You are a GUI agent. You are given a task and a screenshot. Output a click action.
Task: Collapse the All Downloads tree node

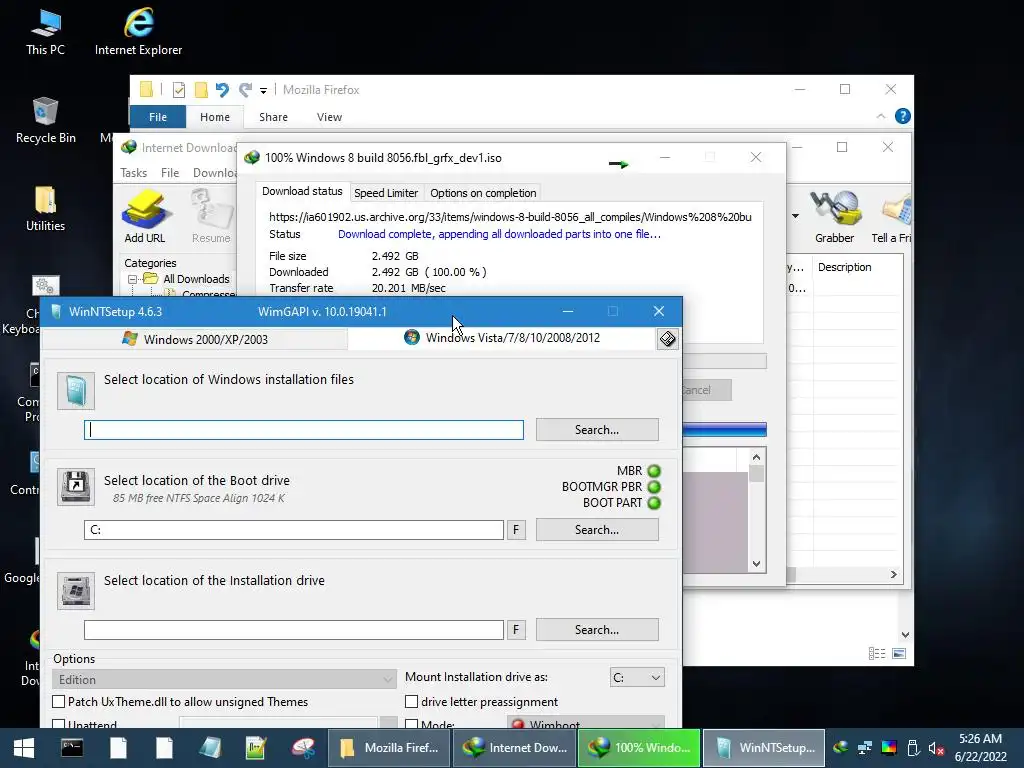(x=132, y=279)
